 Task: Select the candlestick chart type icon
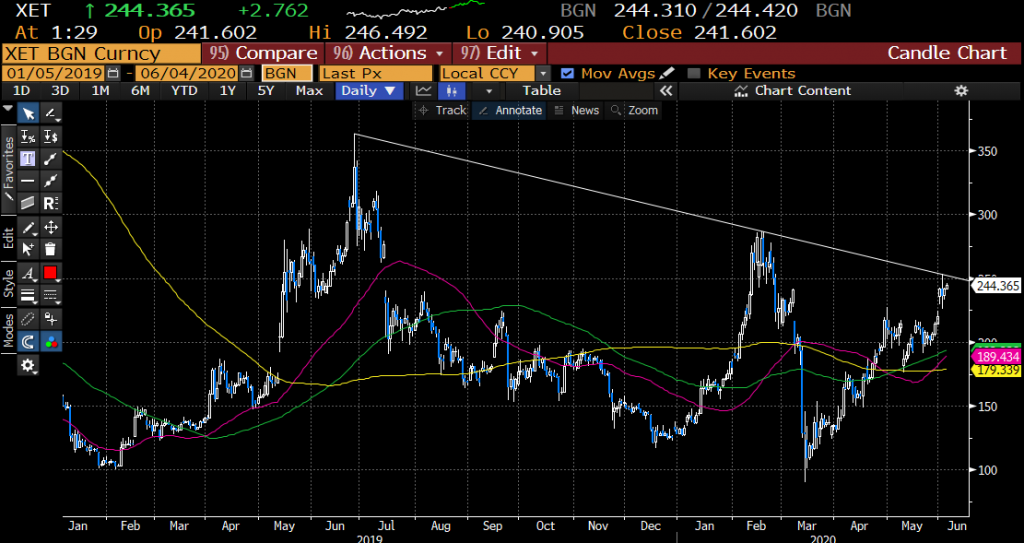(451, 91)
